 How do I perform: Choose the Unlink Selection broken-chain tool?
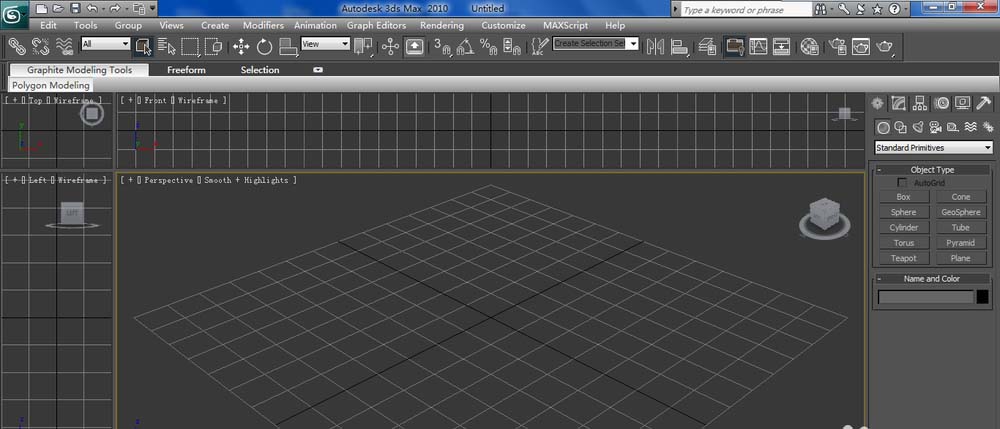tap(41, 47)
